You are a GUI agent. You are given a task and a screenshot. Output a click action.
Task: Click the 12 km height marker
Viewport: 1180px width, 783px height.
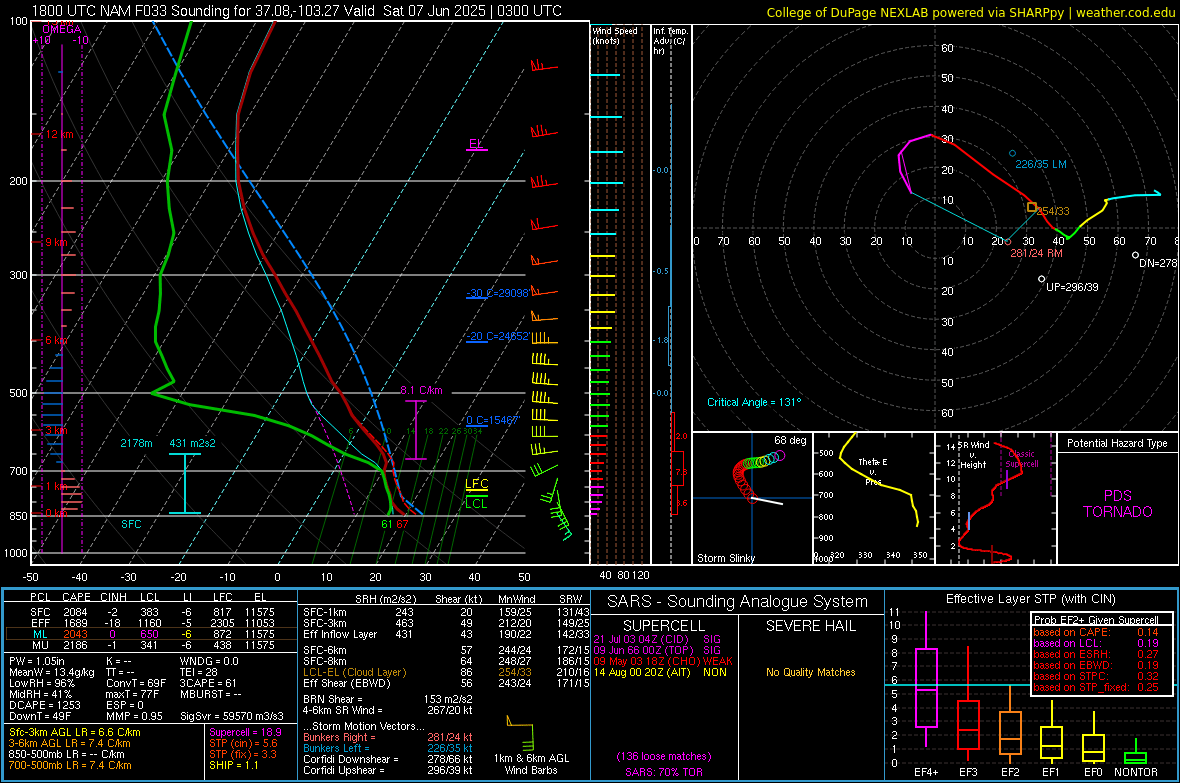tap(59, 134)
